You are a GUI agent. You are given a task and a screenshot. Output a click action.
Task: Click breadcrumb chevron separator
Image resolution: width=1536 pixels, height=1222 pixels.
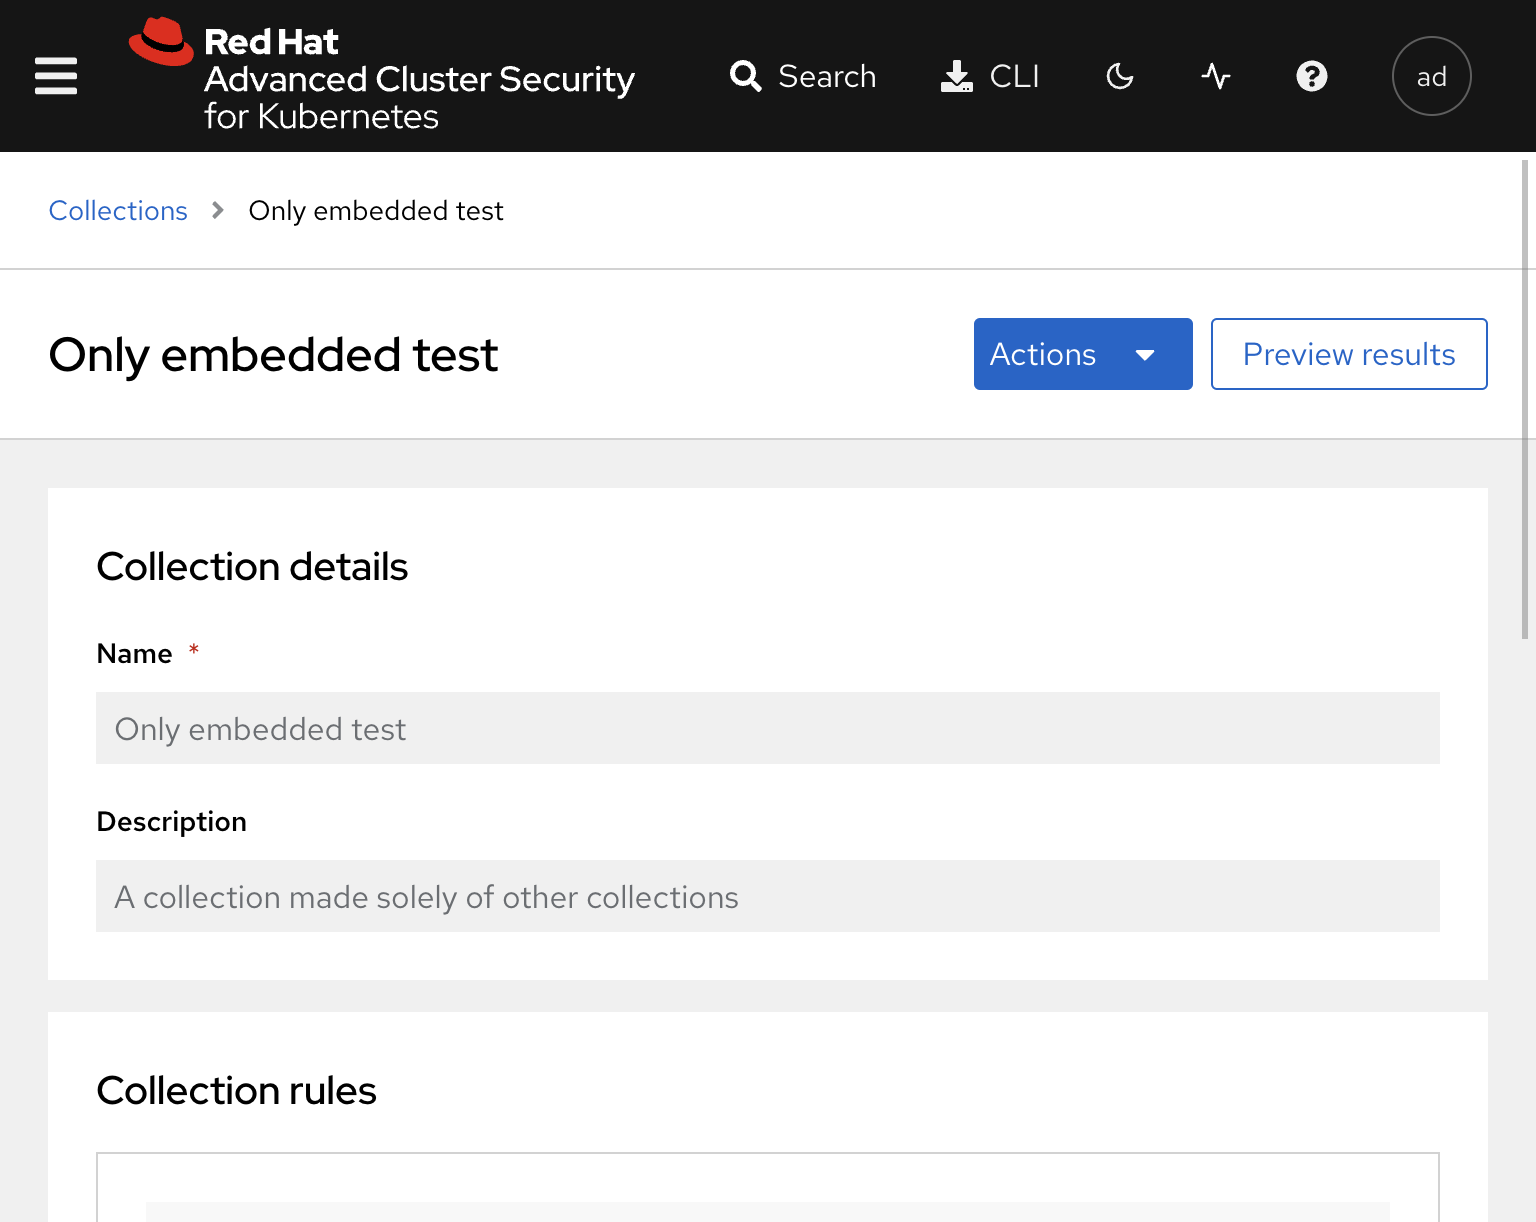218,211
